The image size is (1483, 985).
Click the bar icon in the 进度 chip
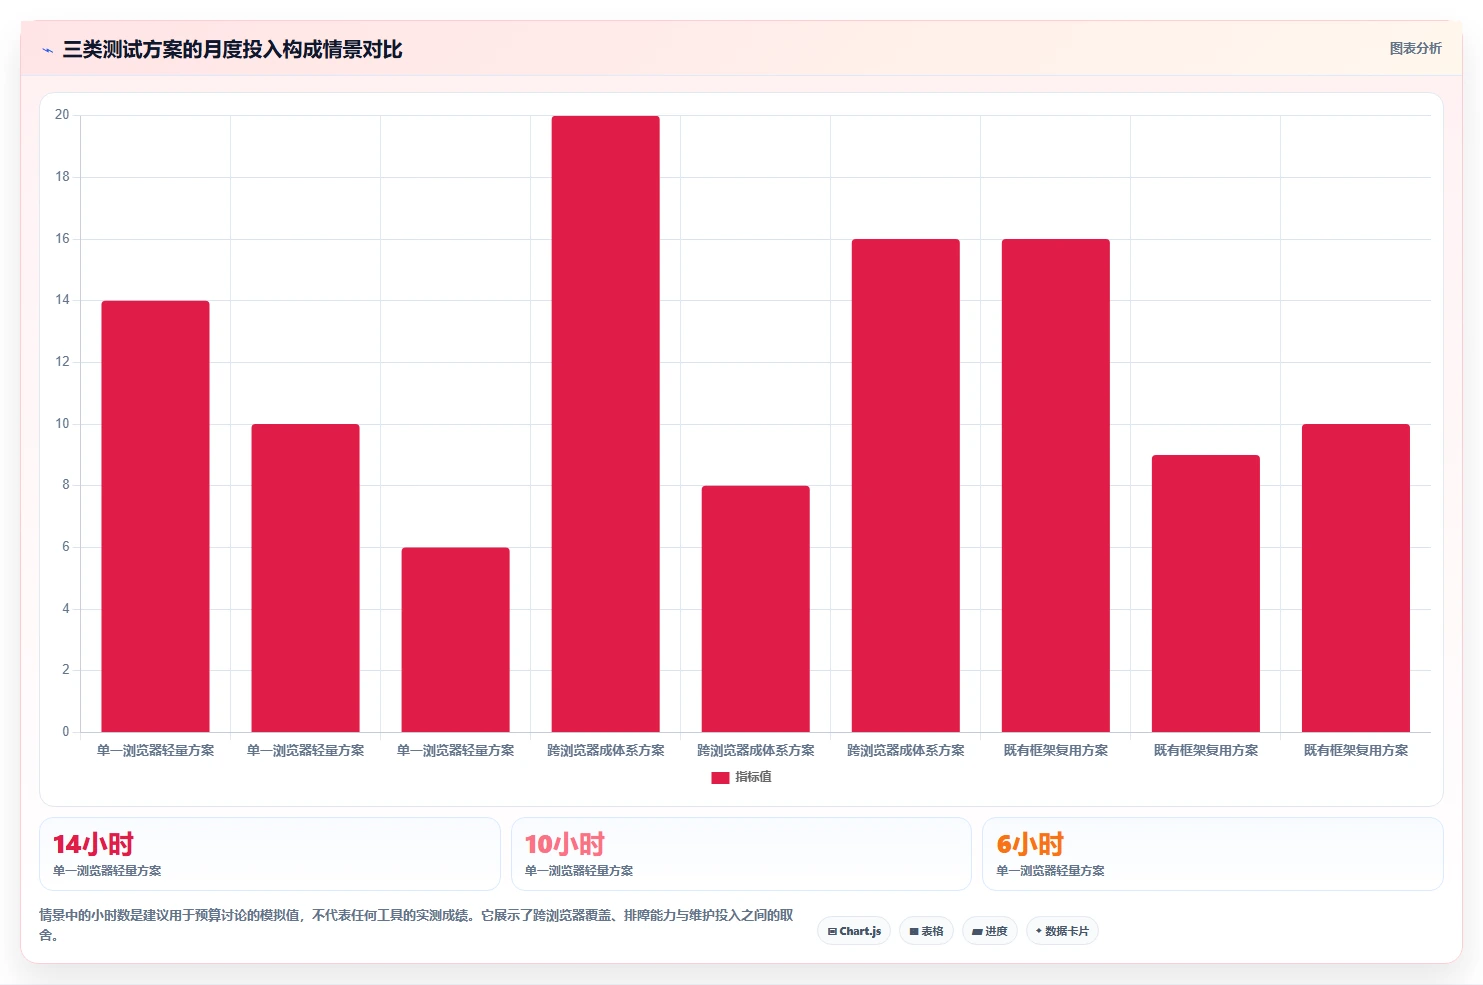pos(977,931)
